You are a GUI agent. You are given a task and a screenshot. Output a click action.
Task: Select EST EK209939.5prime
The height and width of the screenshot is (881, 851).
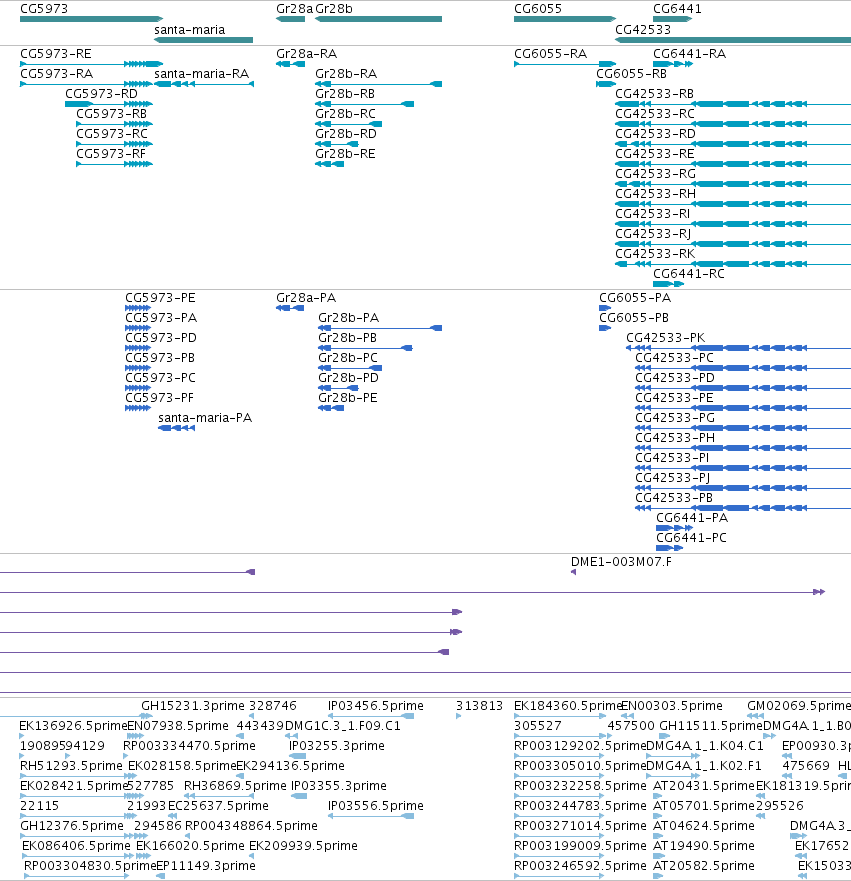tap(303, 846)
